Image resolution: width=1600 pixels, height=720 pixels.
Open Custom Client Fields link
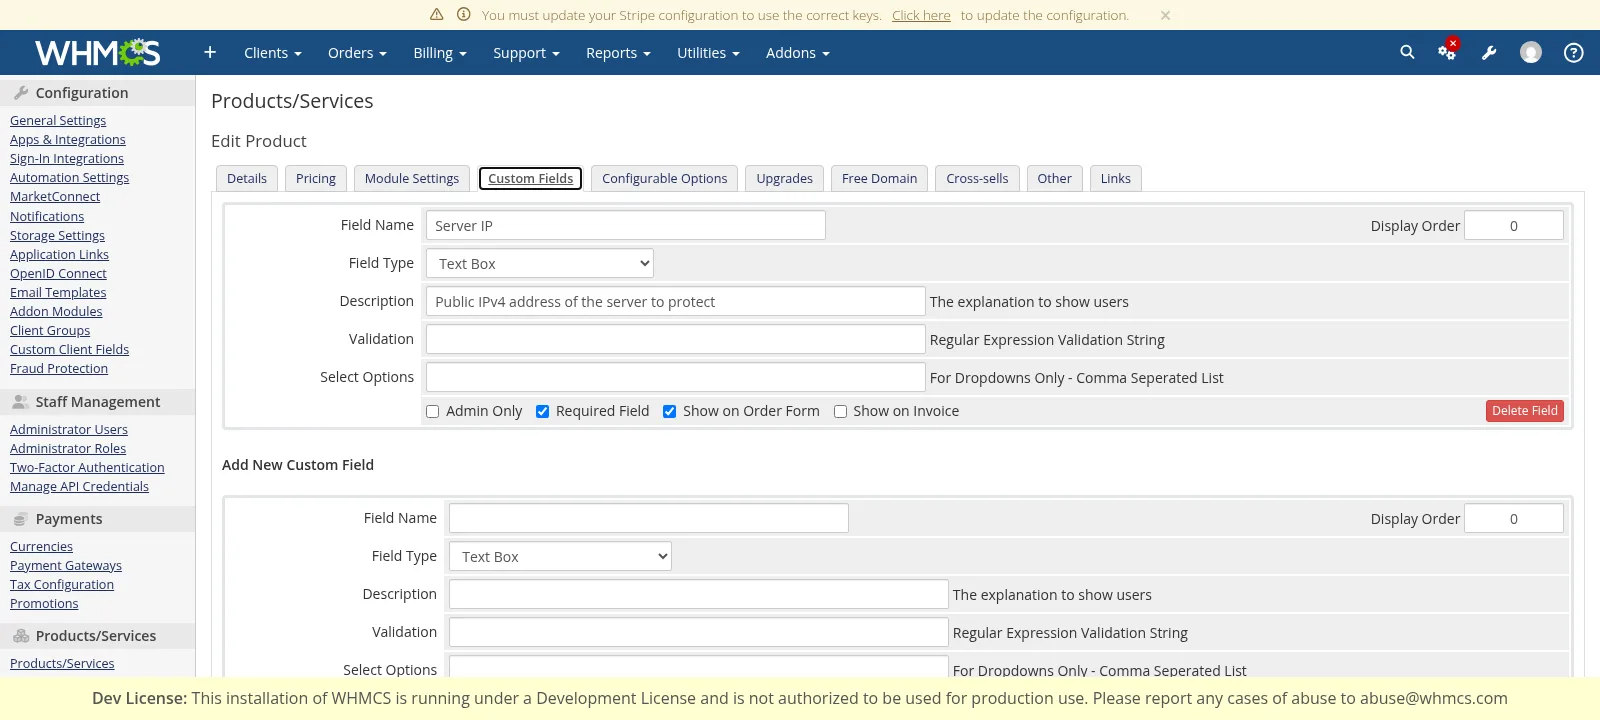point(70,349)
